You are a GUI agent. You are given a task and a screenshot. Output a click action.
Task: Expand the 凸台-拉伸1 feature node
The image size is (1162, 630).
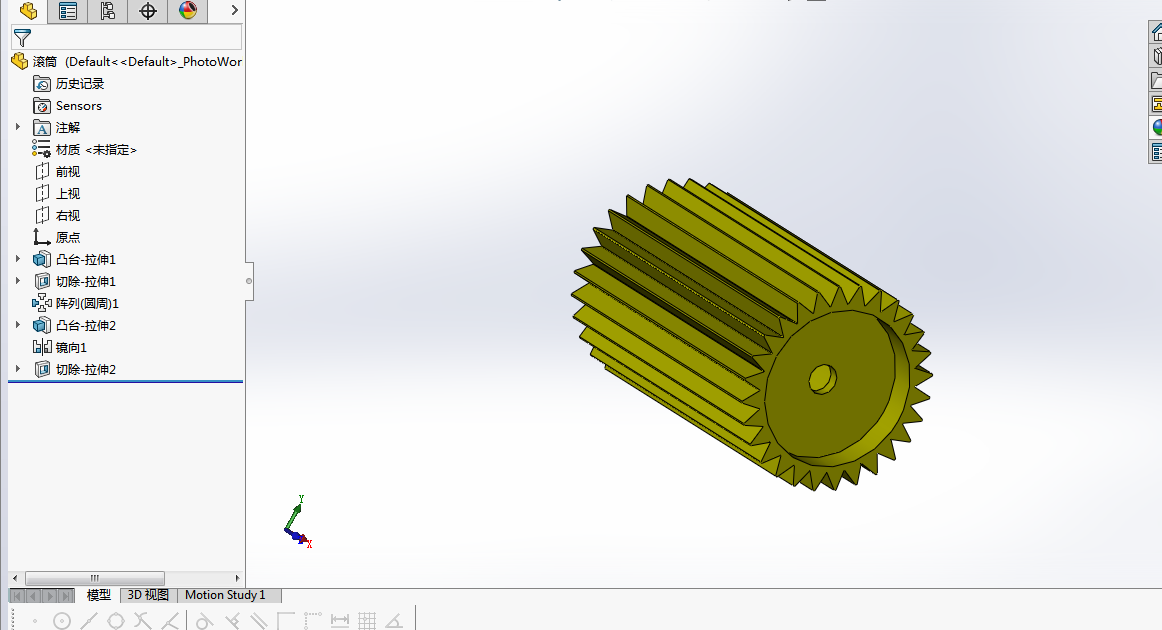coord(18,259)
